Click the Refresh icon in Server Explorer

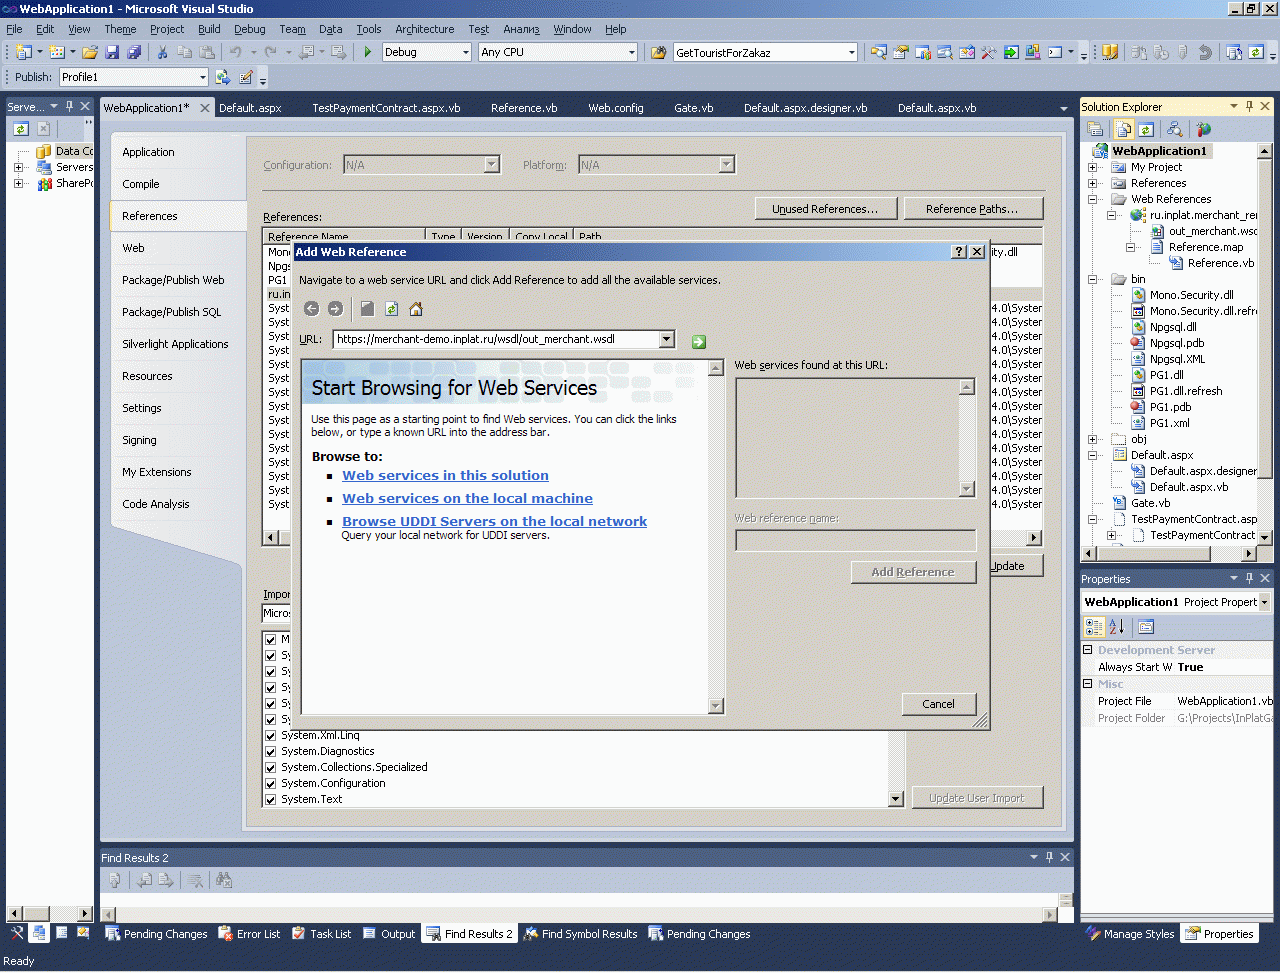[x=21, y=129]
